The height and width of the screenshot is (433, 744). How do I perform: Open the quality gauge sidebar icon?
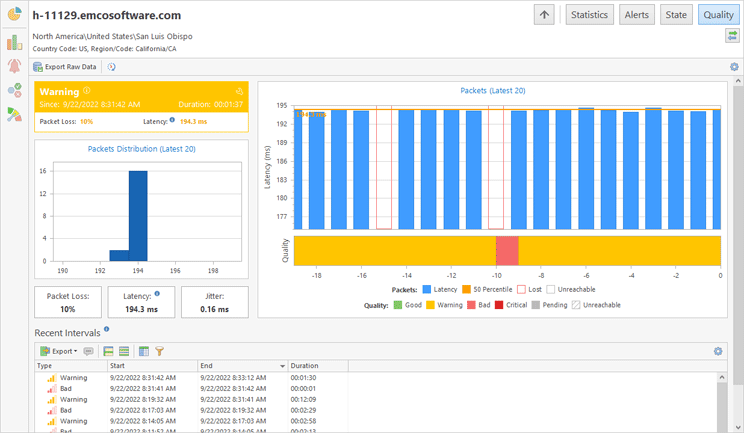[x=14, y=114]
